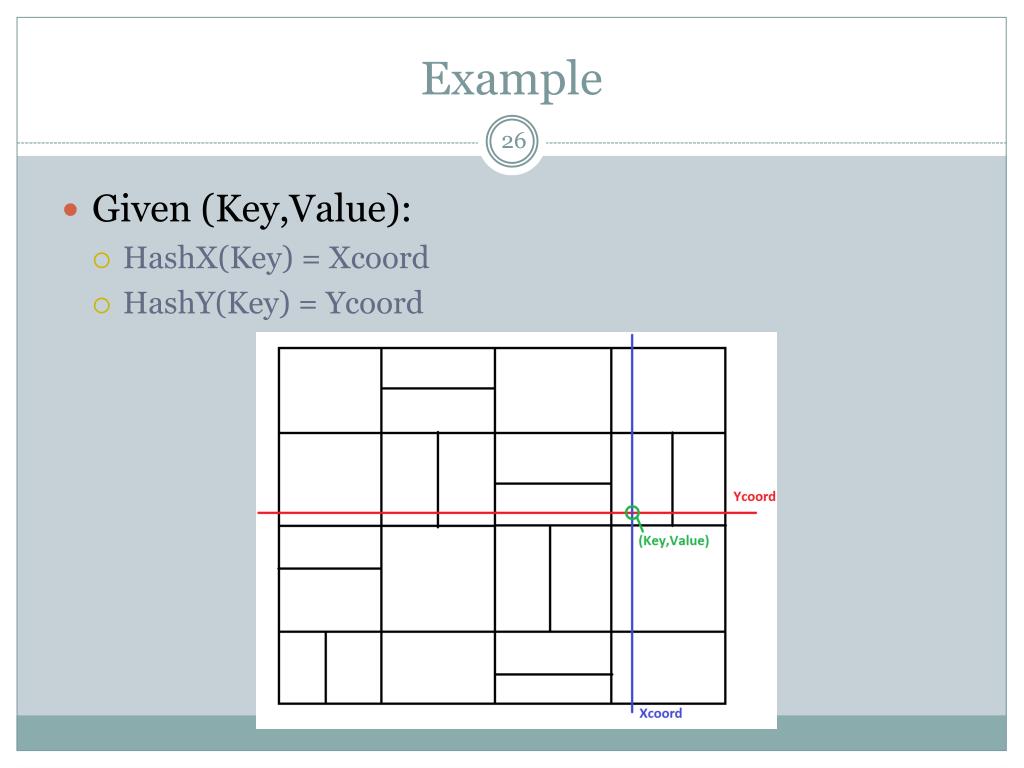Click the top-left rectangle of the grid
Screen dimensions: 1024x768
coord(330,391)
